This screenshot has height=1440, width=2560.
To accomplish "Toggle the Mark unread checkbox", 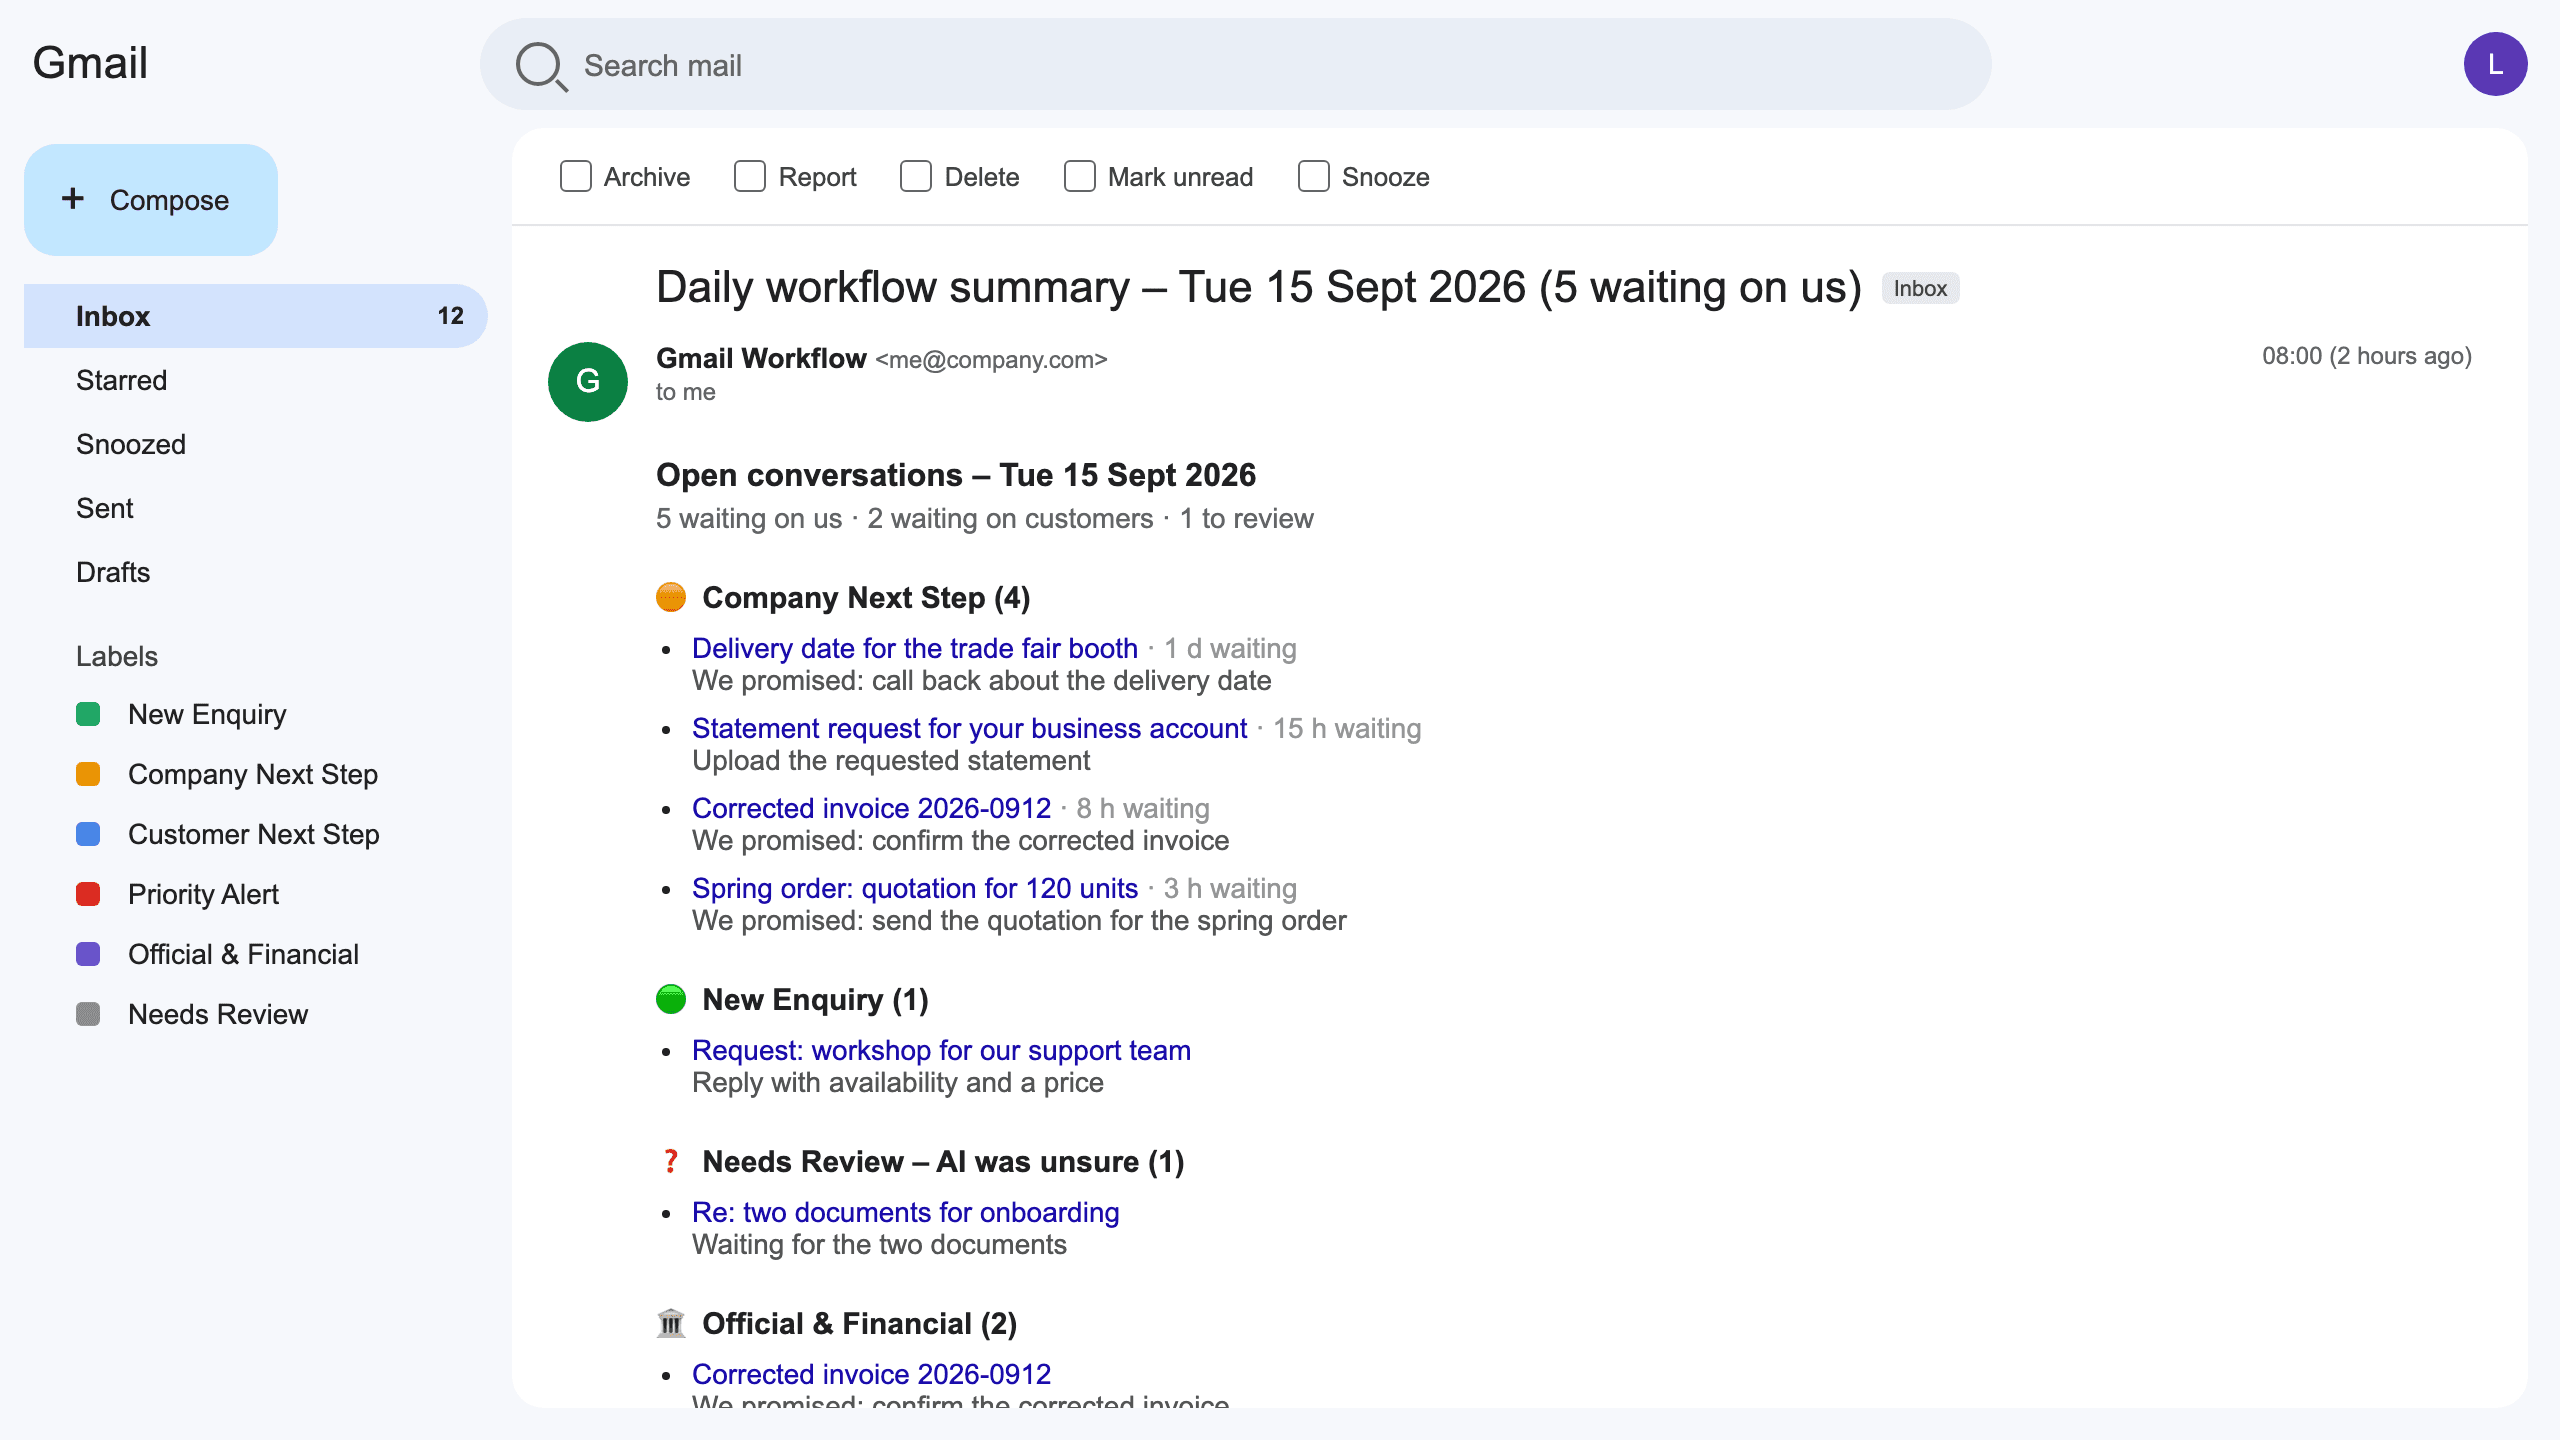I will point(1080,177).
